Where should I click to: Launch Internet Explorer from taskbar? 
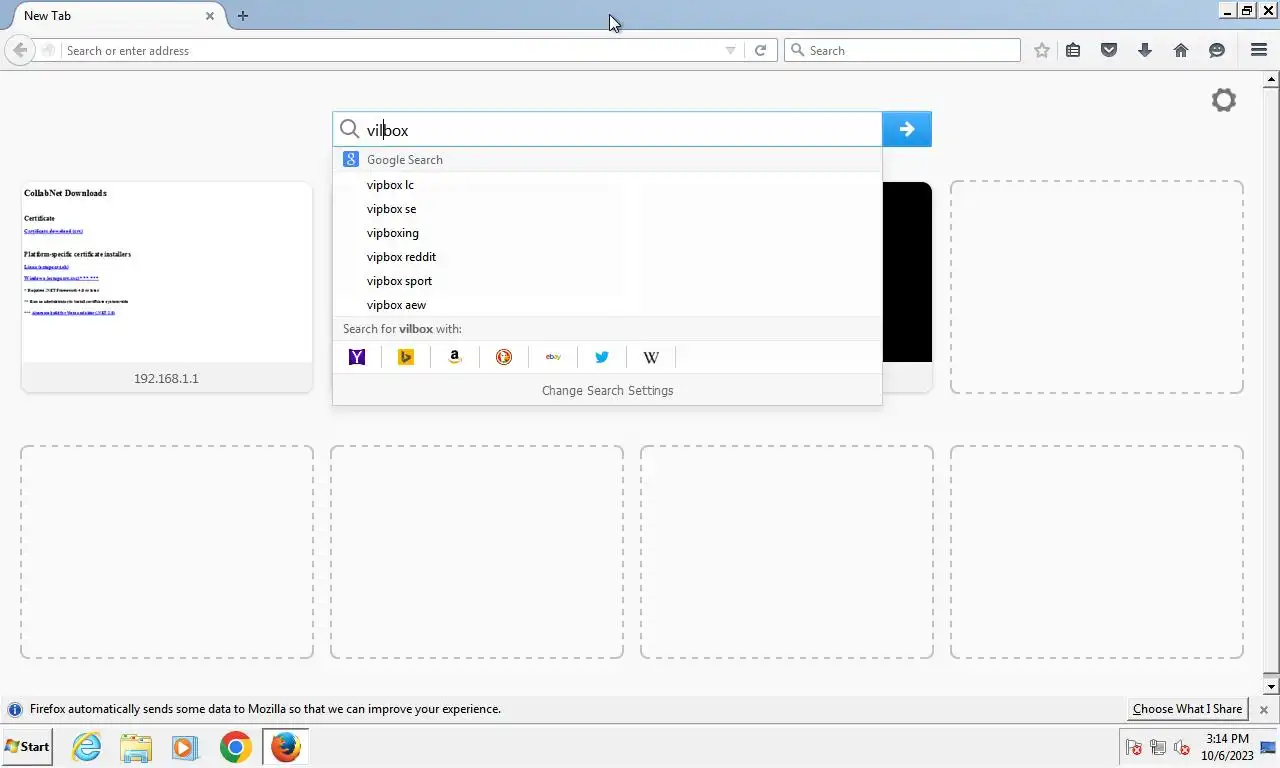87,747
